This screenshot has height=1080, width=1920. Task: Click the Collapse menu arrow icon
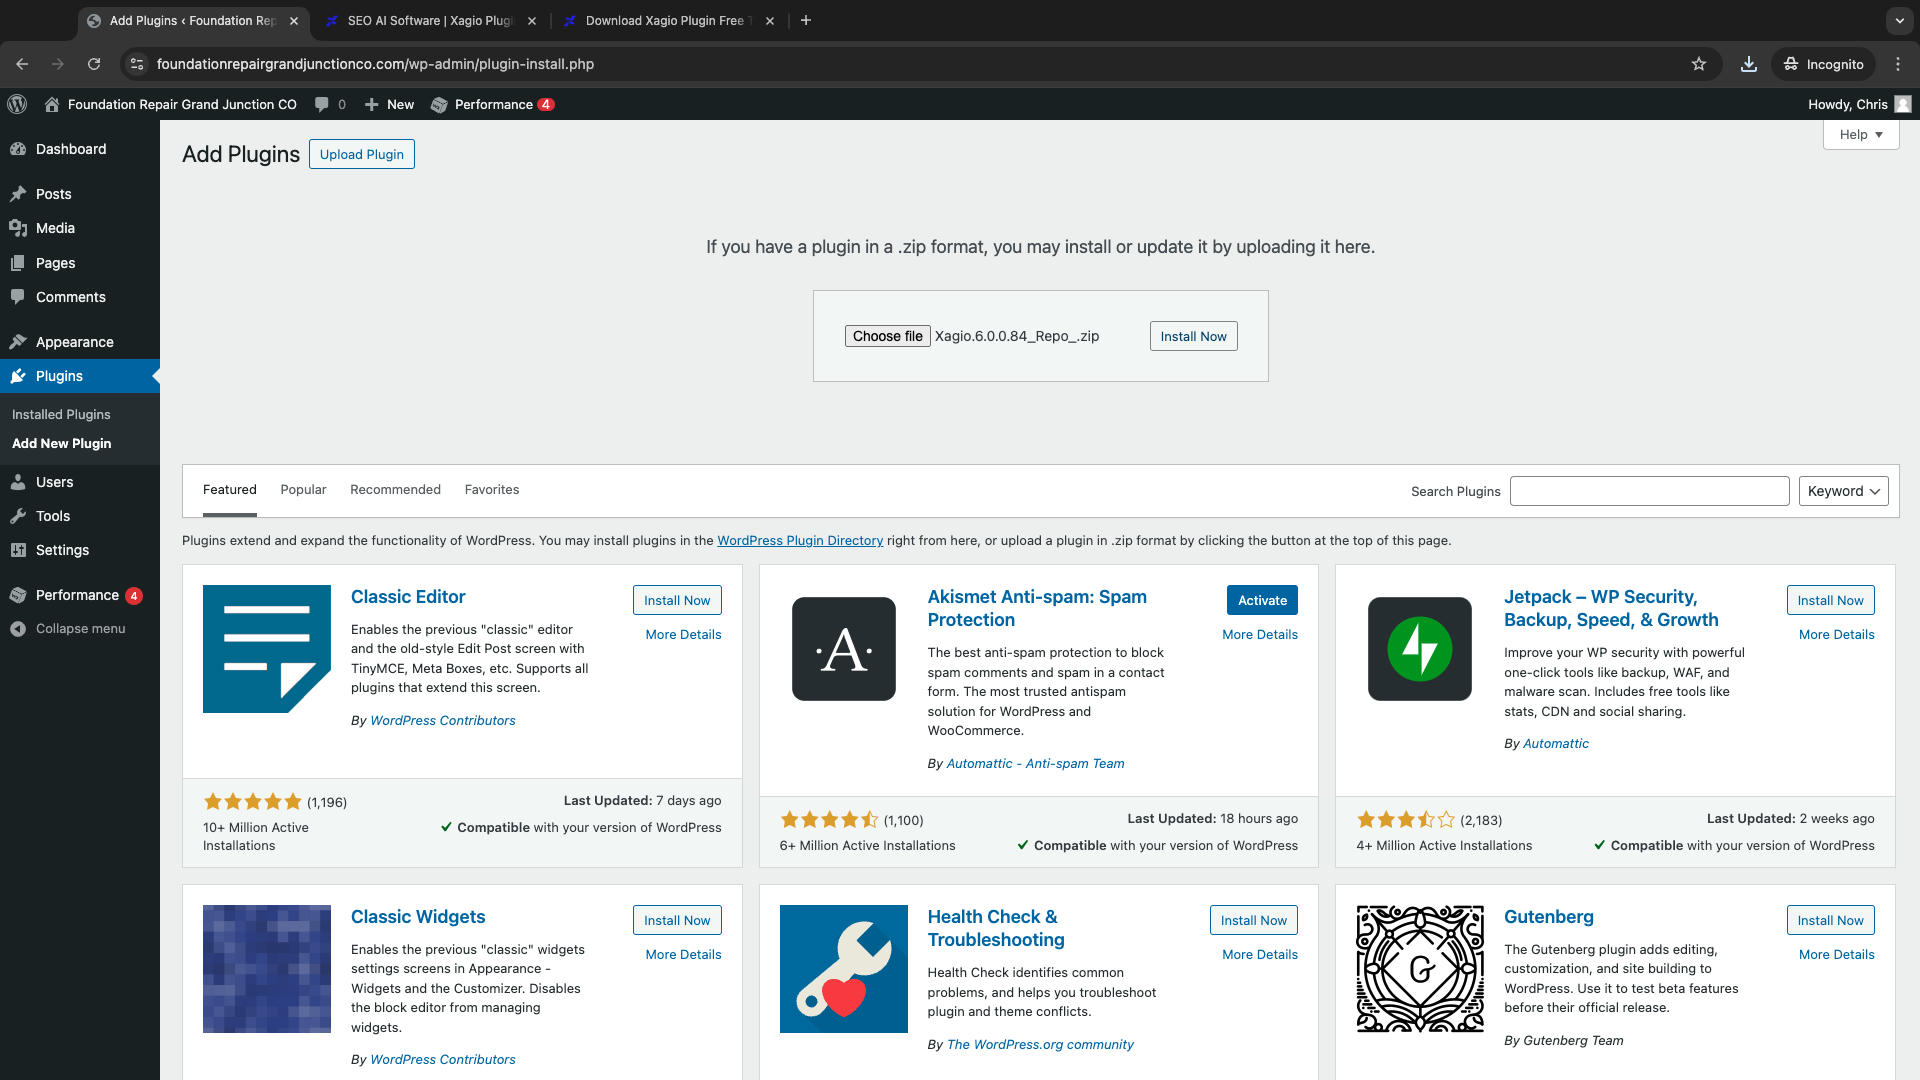tap(18, 629)
